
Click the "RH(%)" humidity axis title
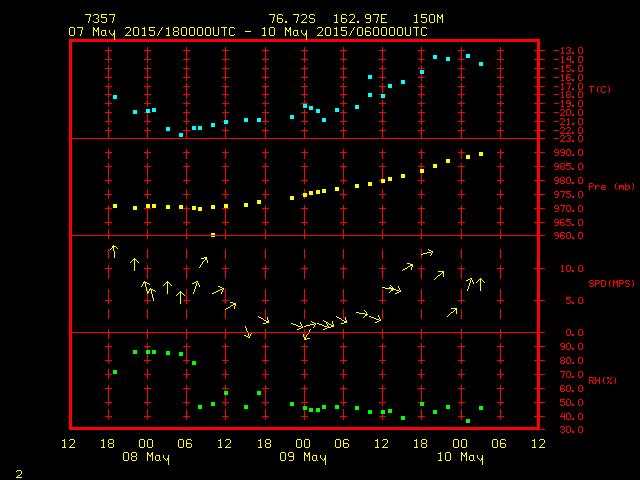(602, 380)
